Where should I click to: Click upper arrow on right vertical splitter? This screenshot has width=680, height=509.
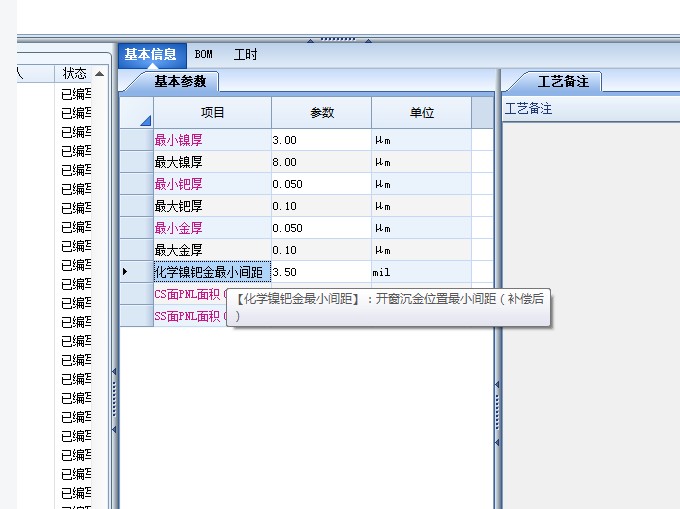(497, 385)
